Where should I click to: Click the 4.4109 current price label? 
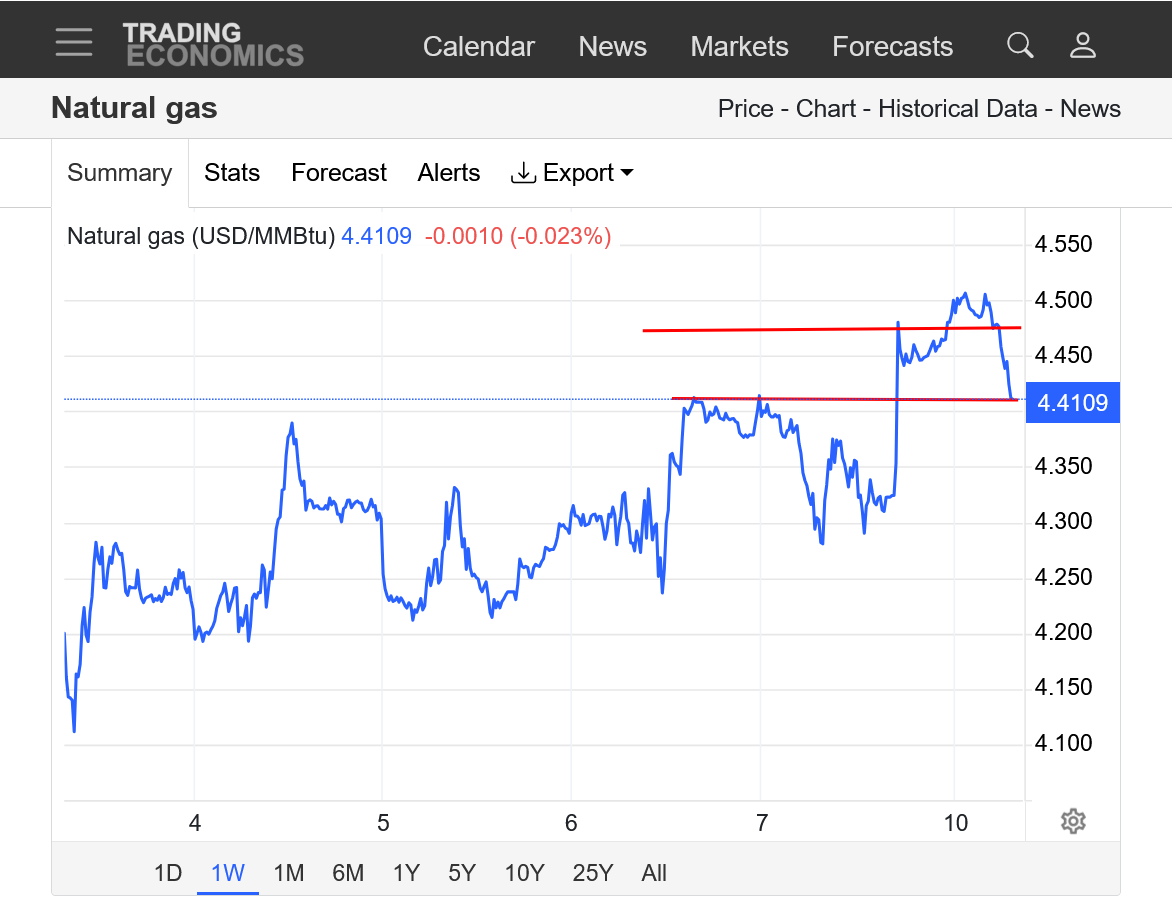coord(1072,403)
